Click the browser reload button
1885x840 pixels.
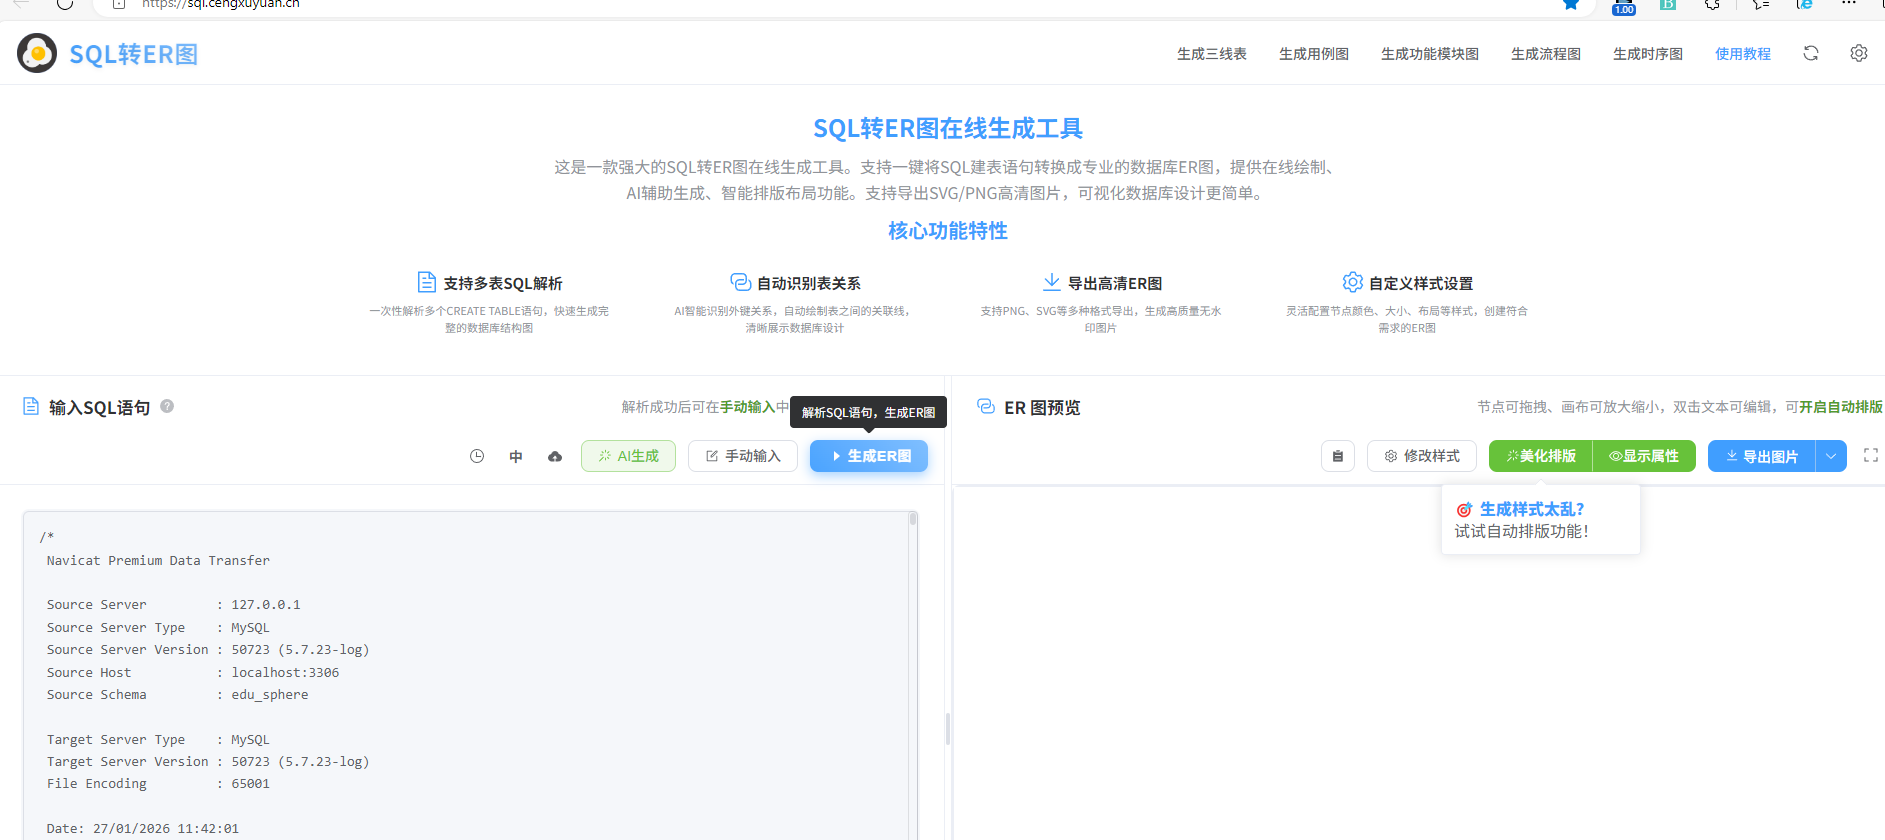pyautogui.click(x=65, y=4)
